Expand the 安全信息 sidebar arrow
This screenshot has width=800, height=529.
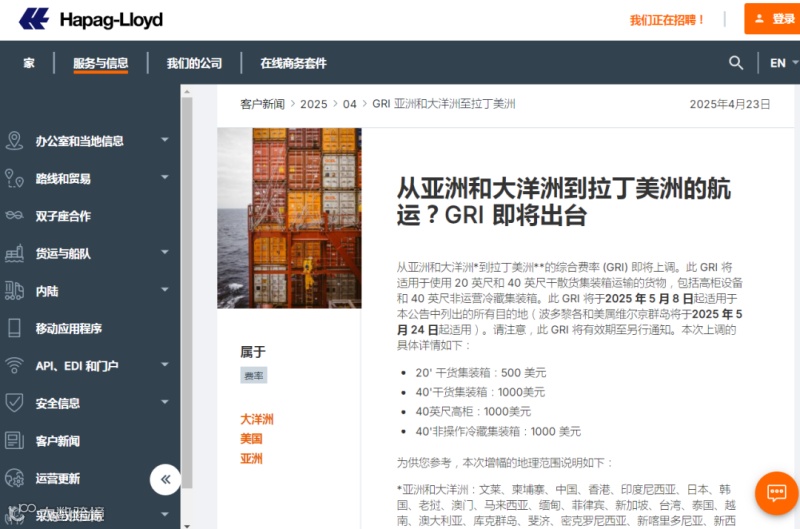(164, 402)
